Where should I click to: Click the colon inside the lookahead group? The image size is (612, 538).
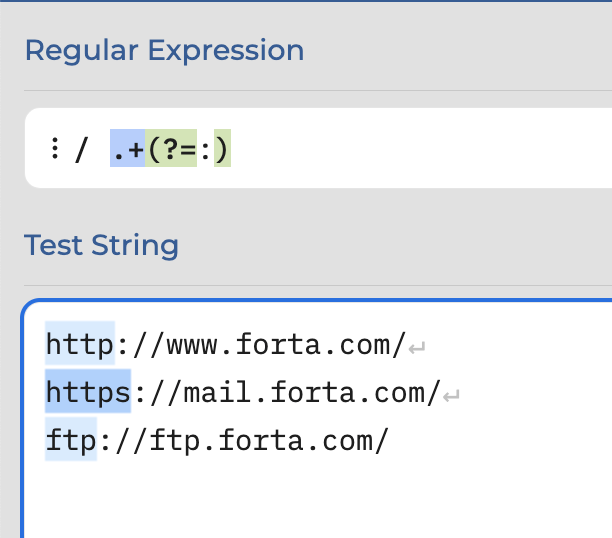pos(205,149)
